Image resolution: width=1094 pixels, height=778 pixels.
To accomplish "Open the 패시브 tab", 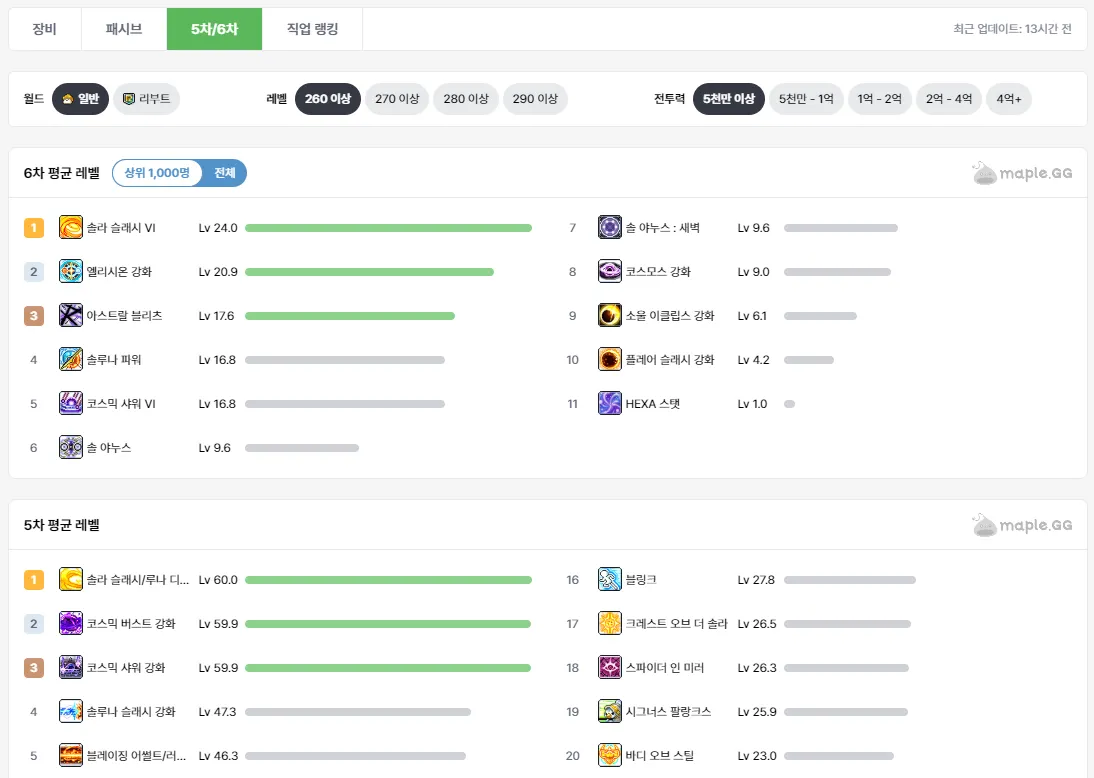I will point(123,29).
